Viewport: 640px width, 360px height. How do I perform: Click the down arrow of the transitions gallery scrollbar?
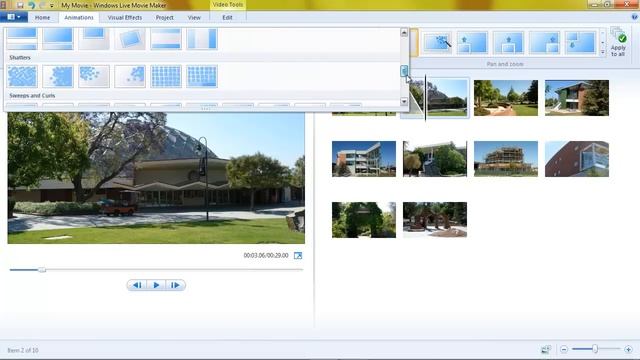pos(404,101)
